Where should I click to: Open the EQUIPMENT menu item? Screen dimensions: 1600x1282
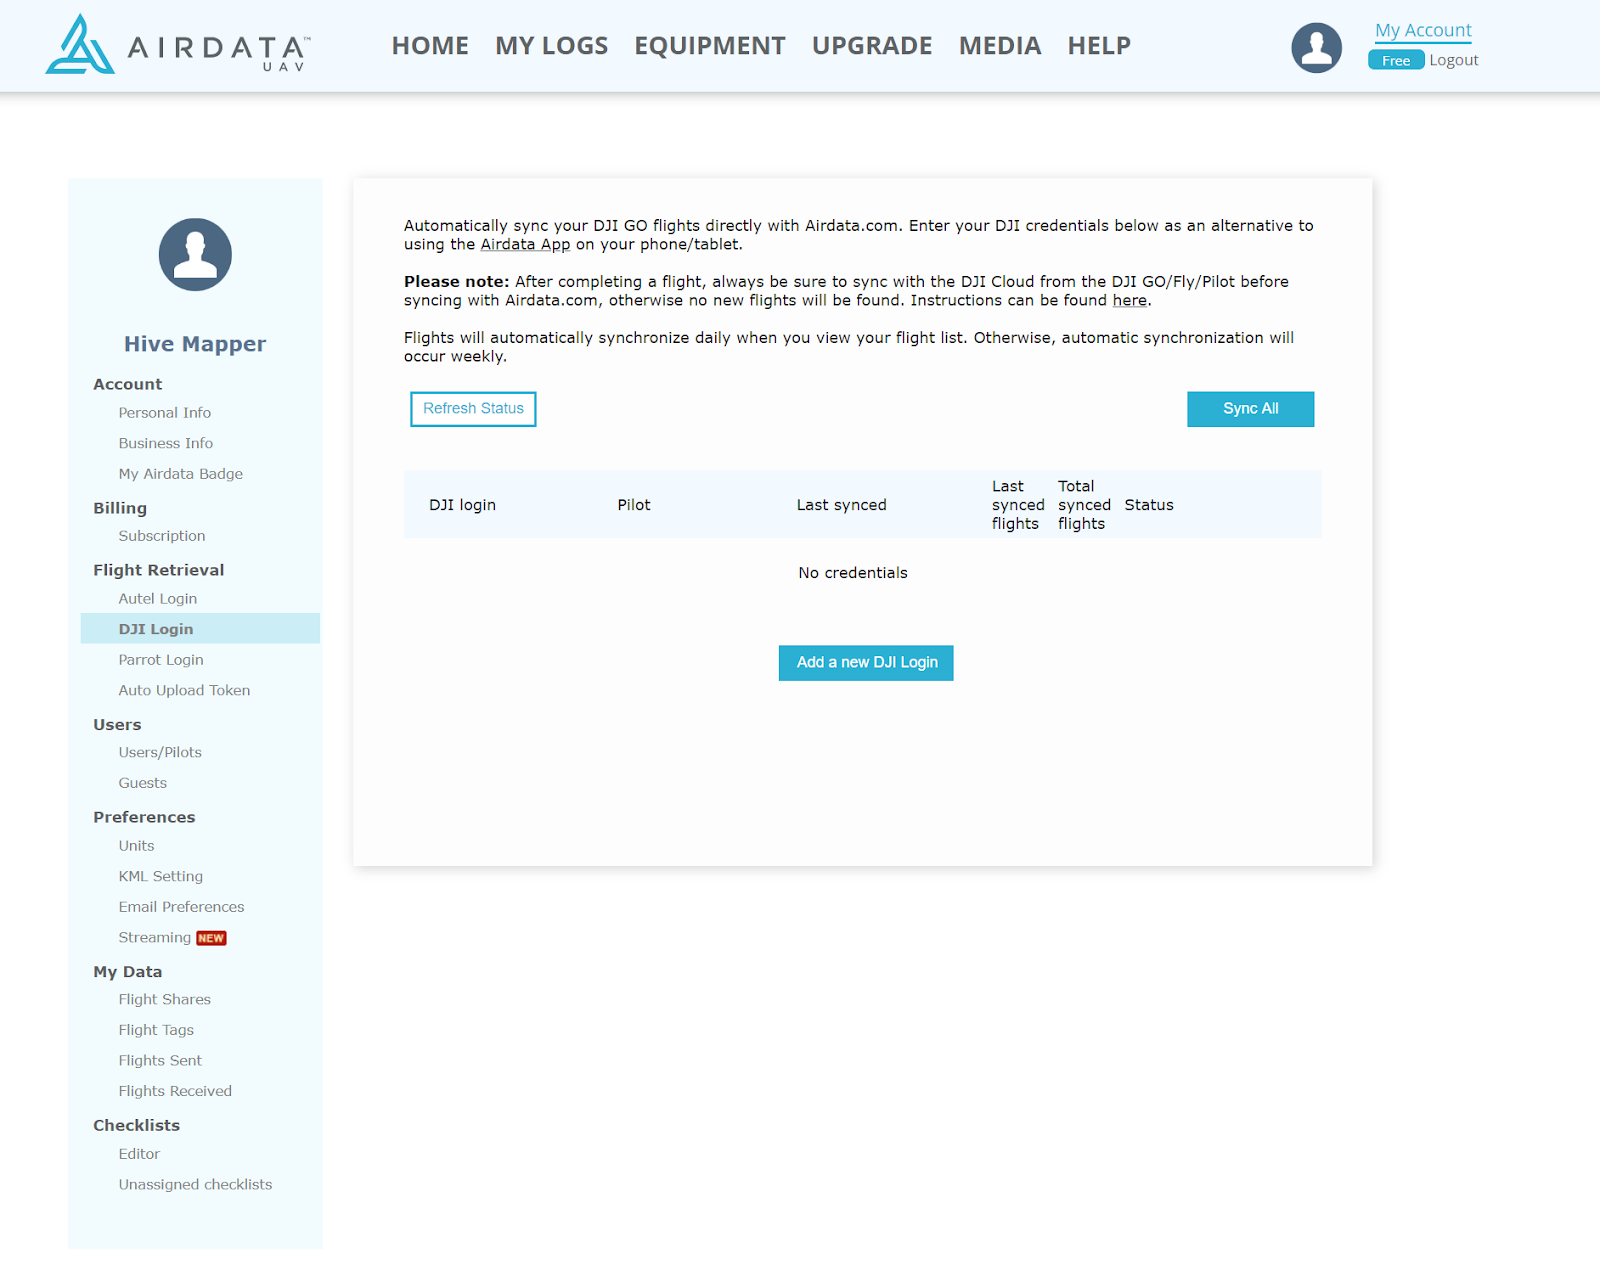[x=710, y=46]
